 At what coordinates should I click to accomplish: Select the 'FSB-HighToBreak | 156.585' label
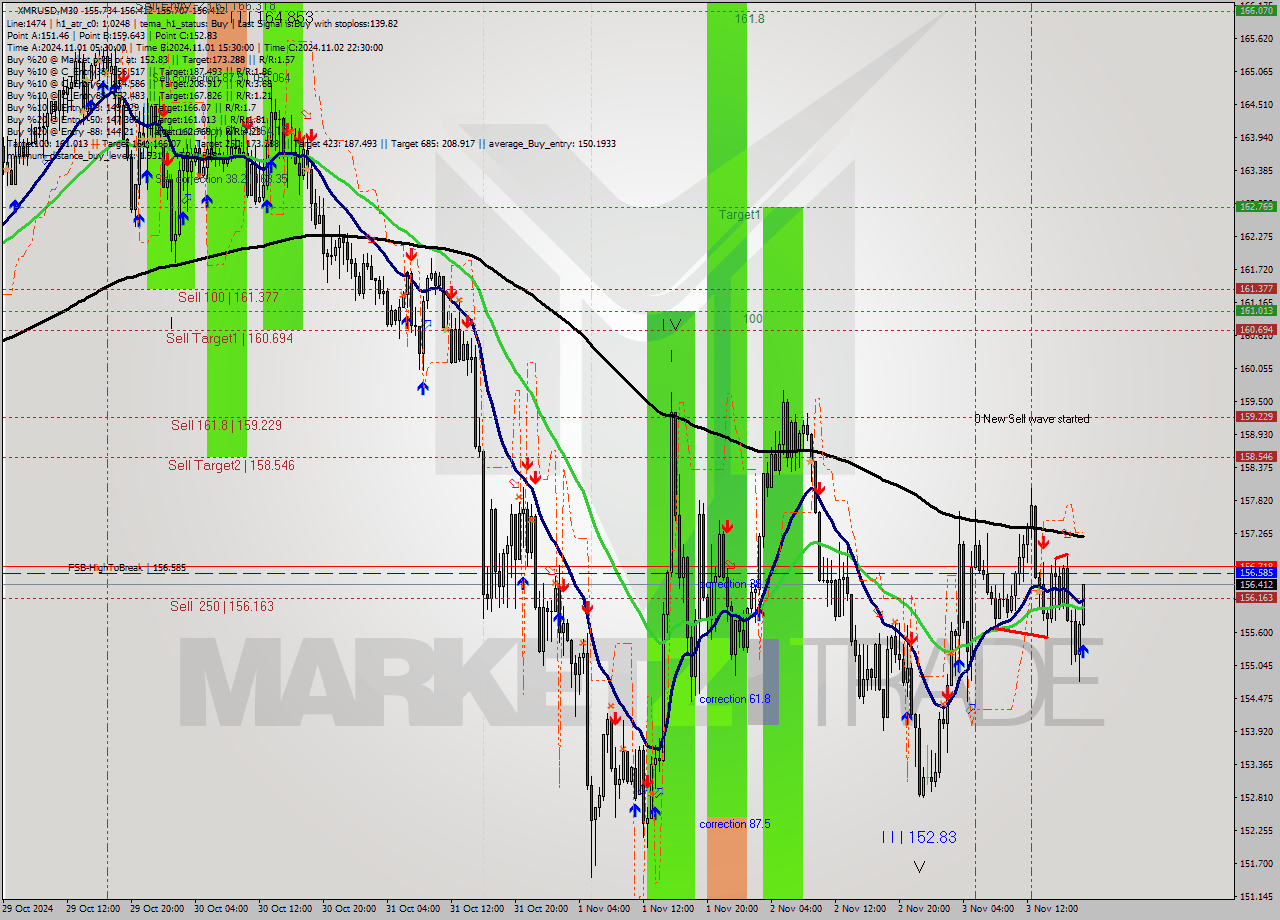127,568
